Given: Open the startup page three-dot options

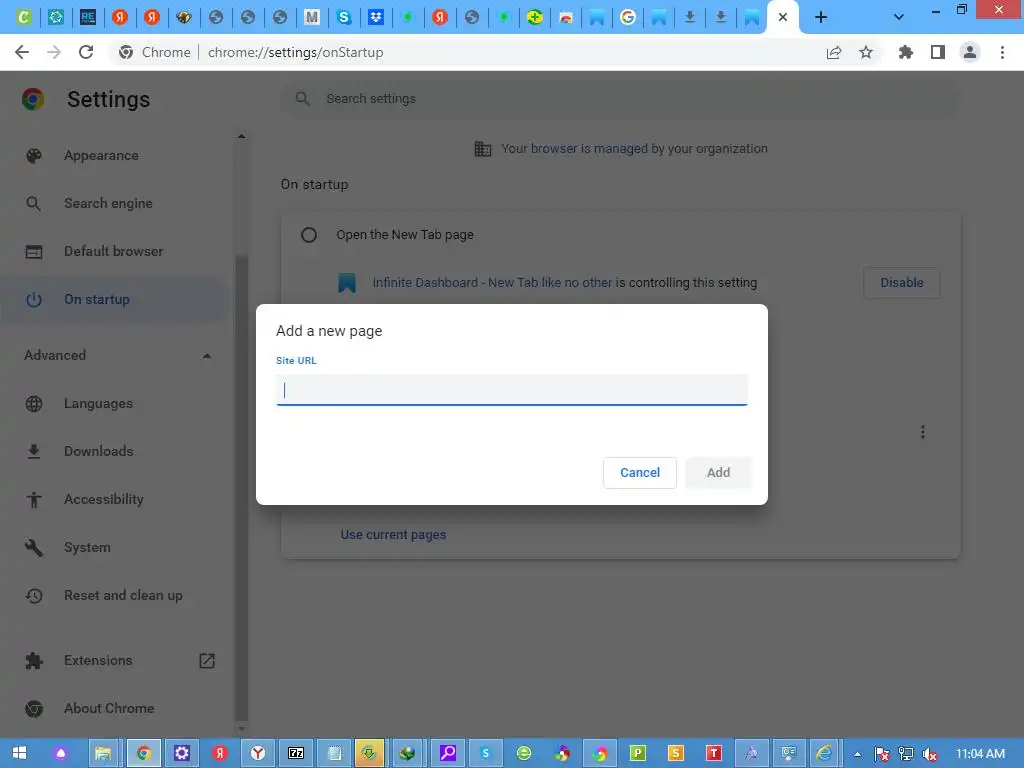Looking at the screenshot, I should (922, 432).
